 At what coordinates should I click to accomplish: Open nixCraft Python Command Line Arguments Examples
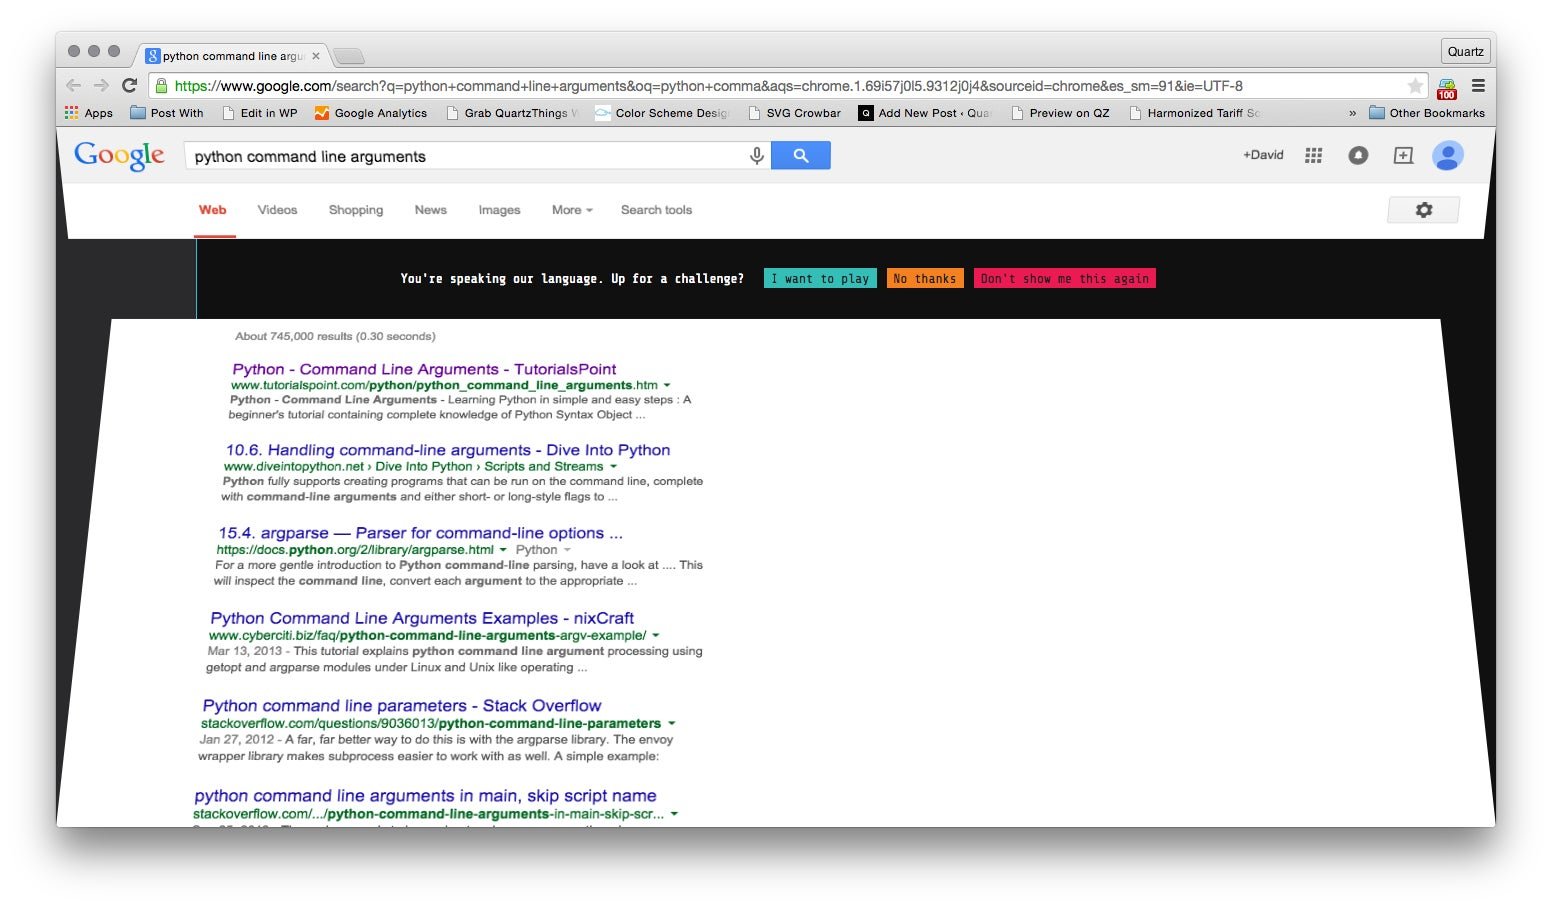pyautogui.click(x=422, y=618)
